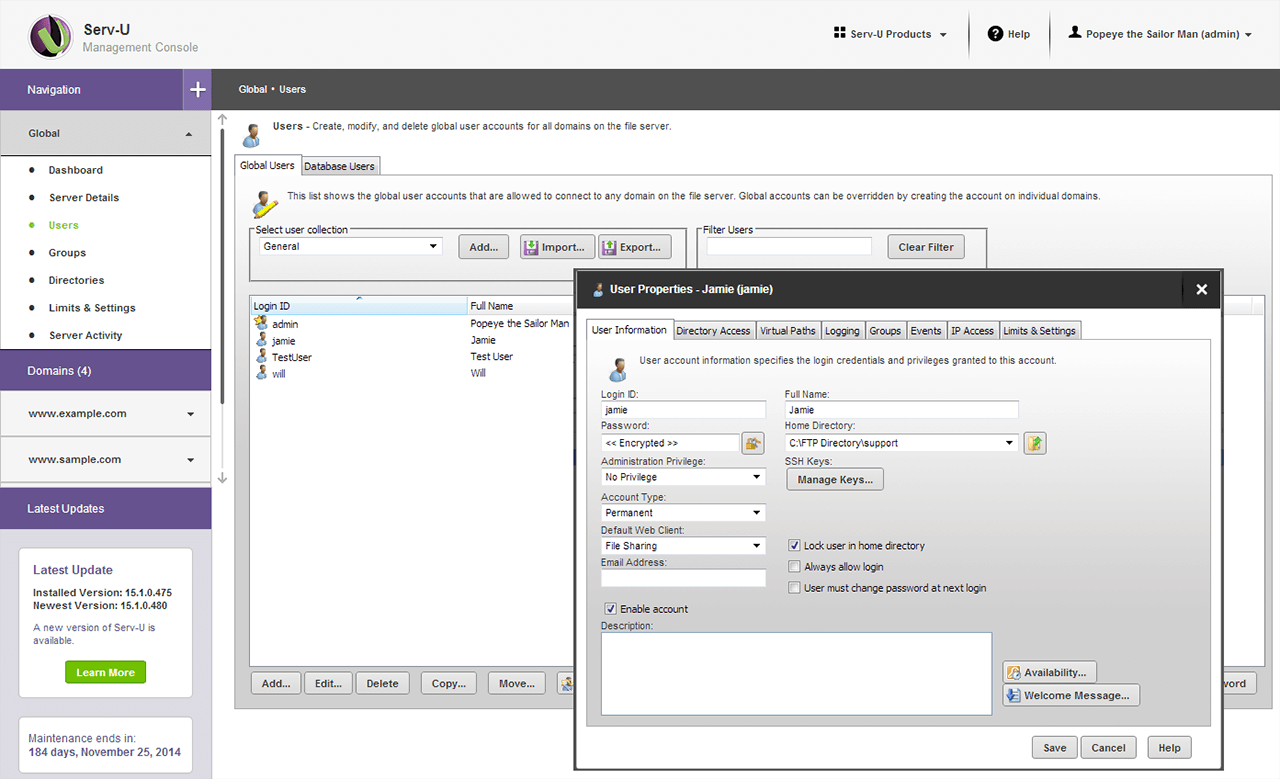Screen dimensions: 1280x779
Task: Click the browse home directory folder icon
Action: click(x=1035, y=443)
